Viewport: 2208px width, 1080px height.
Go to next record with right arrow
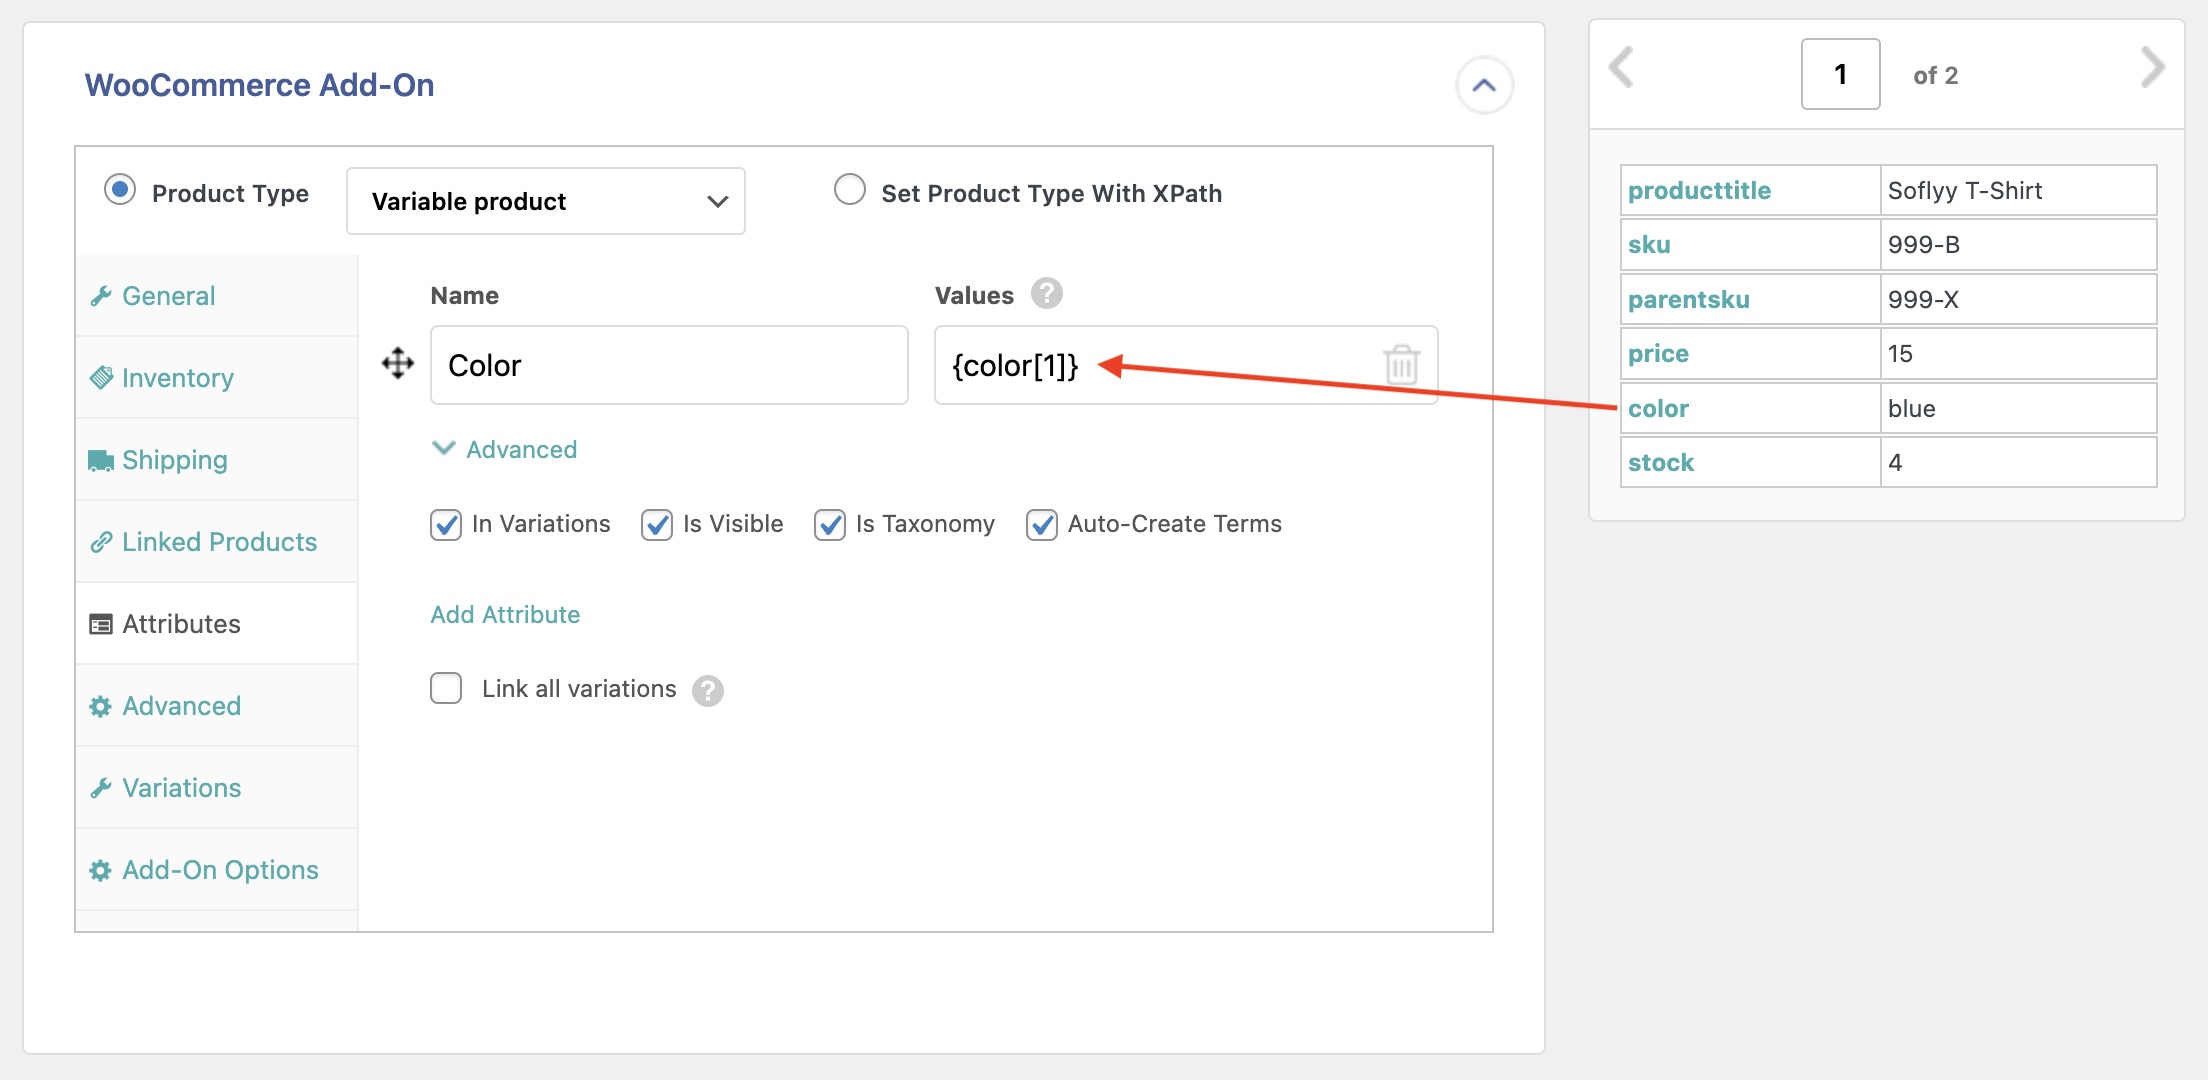pyautogui.click(x=2151, y=68)
